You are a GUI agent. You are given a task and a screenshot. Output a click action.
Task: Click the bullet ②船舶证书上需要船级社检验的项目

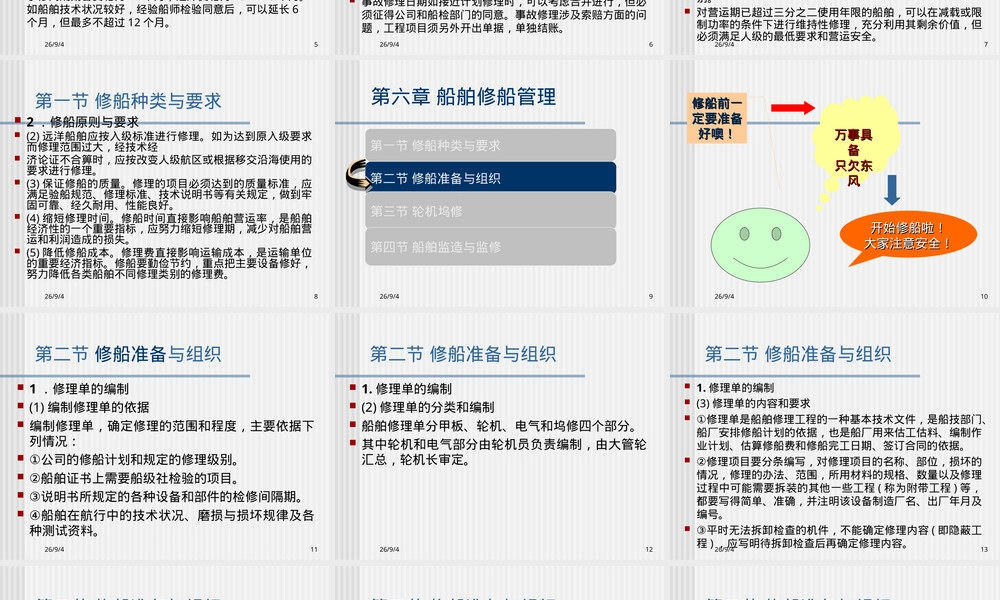[x=135, y=478]
